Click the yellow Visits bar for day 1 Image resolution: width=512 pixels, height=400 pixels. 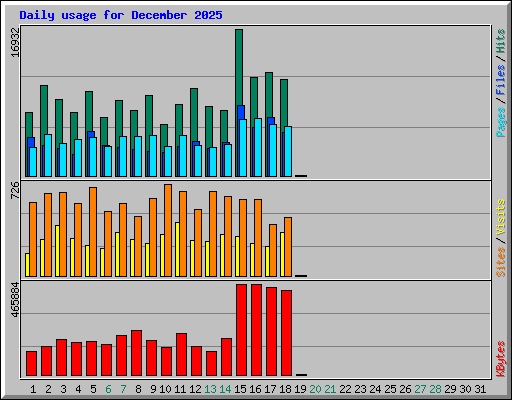(x=27, y=265)
